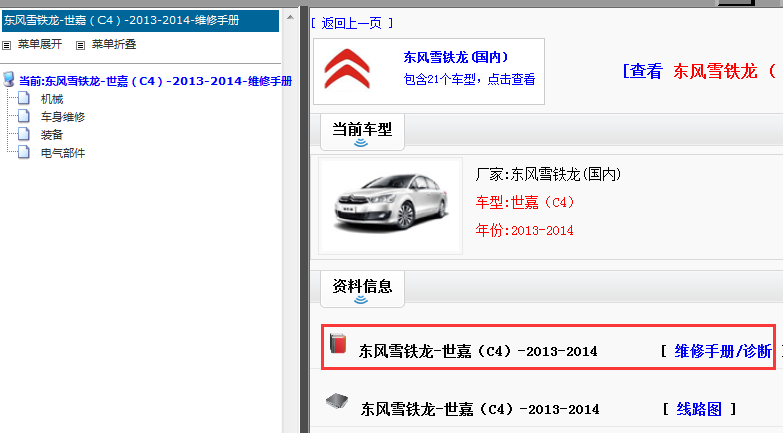The width and height of the screenshot is (783, 433).
Task: Go back via 返回上一页 link
Action: [352, 23]
